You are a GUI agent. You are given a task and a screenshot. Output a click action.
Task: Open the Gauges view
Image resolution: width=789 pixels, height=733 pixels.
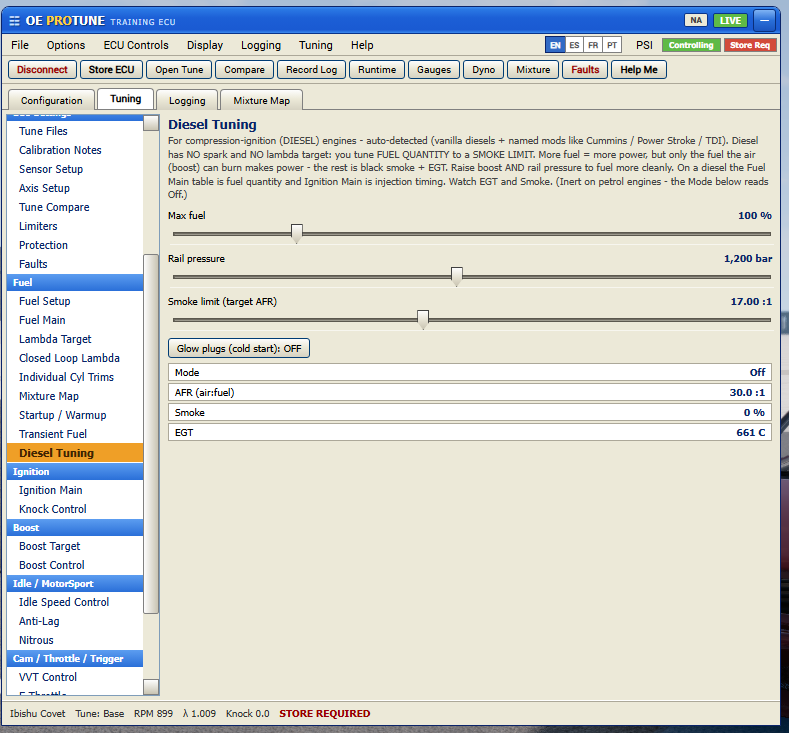[434, 69]
